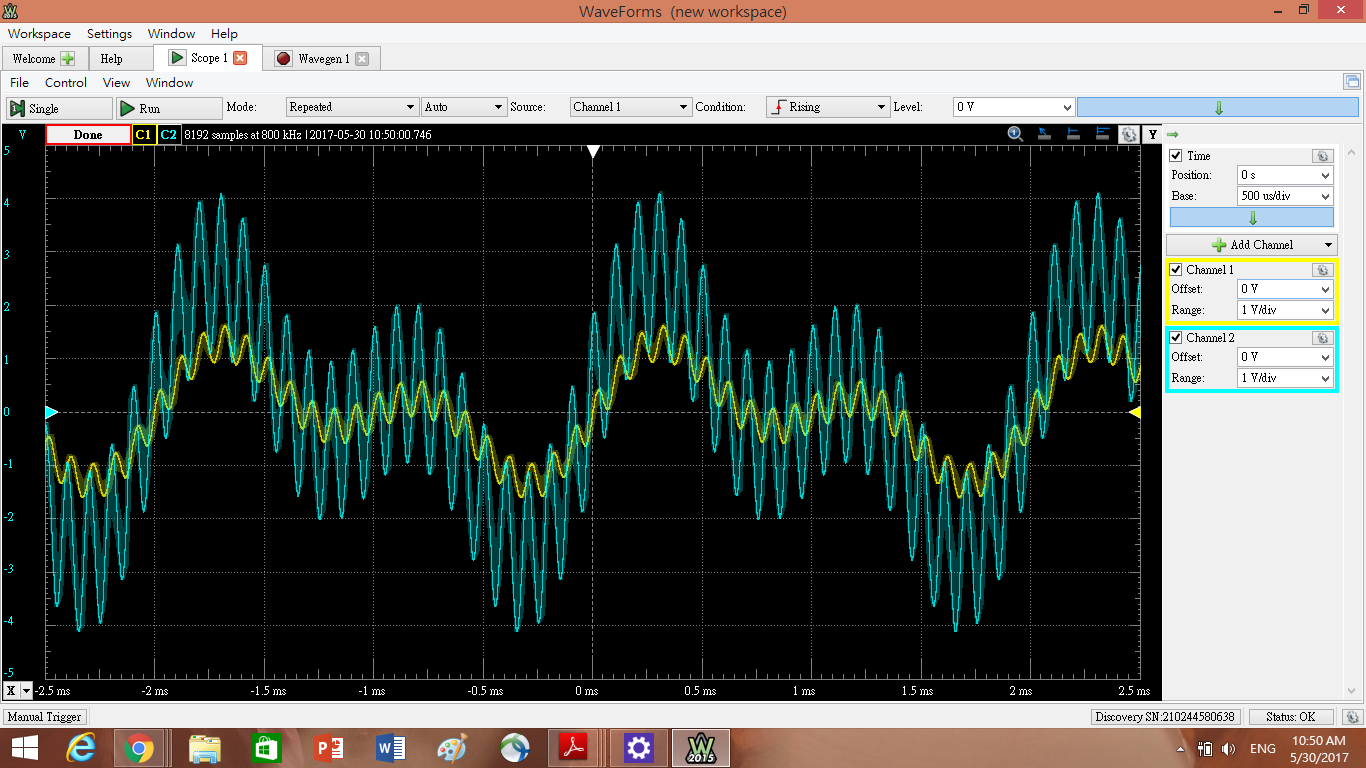Open the trigger Mode Repeated dropdown
The width and height of the screenshot is (1366, 768).
tap(351, 105)
